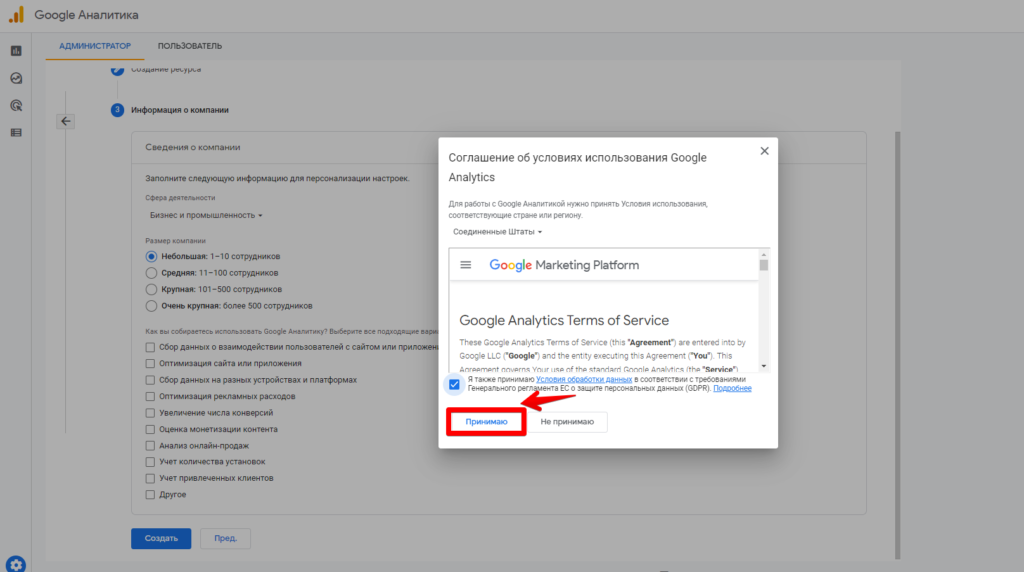
Task: Check Учет привлеченных клиентов checkbox
Action: (x=150, y=478)
